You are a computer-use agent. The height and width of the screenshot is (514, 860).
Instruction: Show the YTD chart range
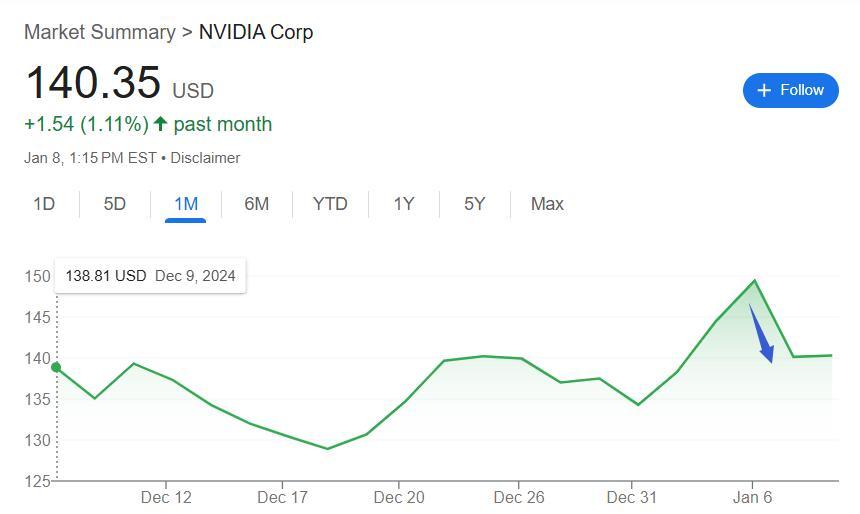330,204
